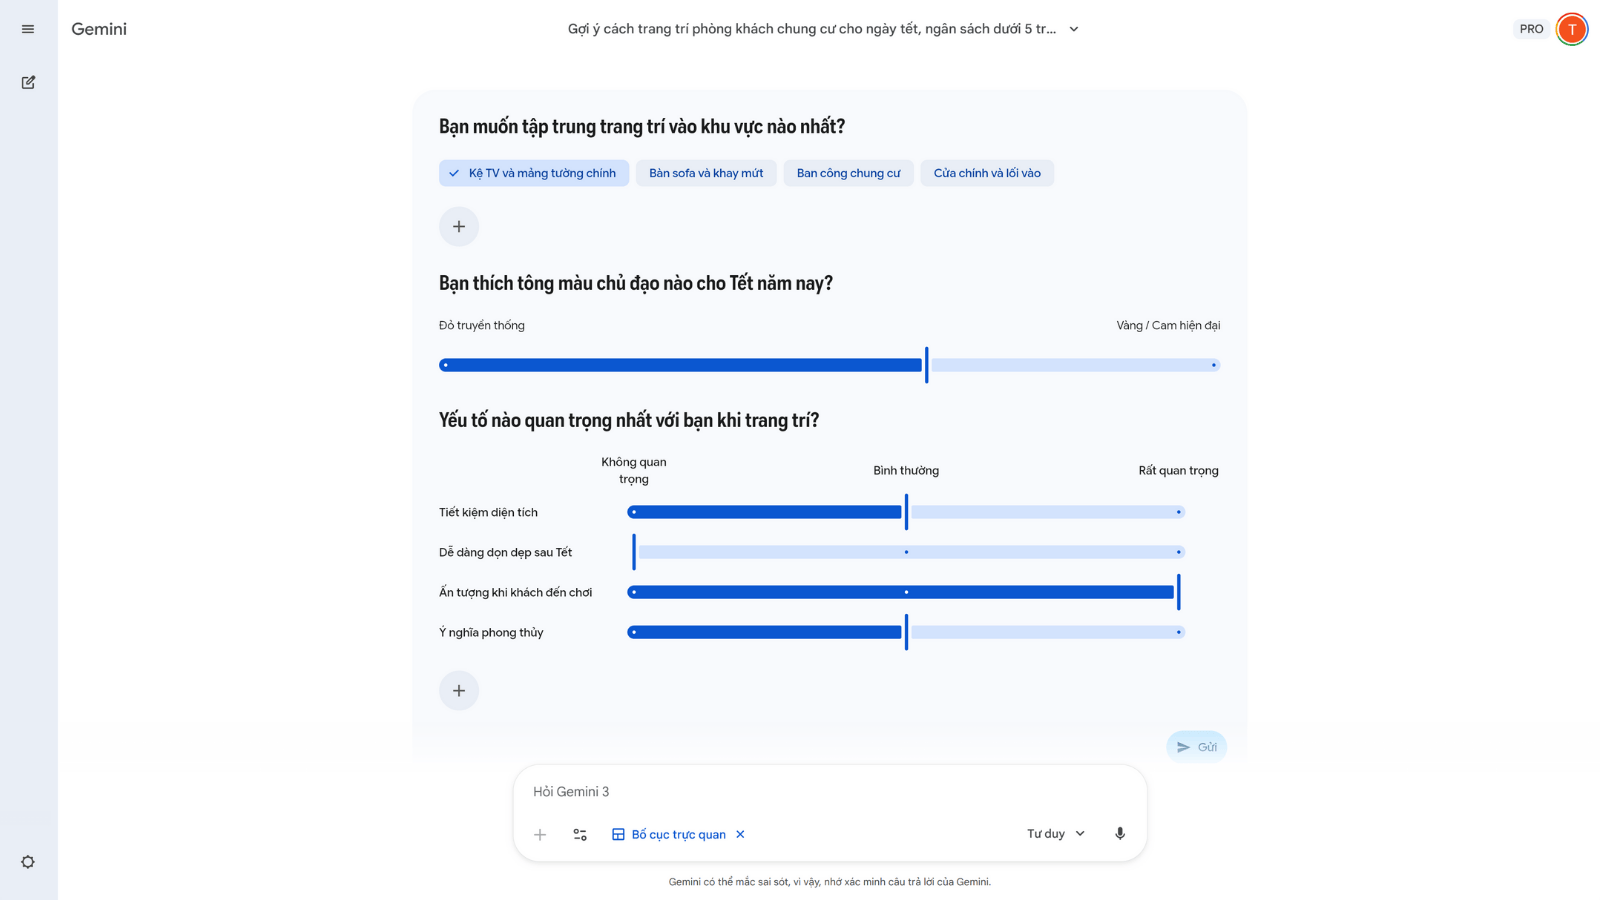Adjust the Tết color tone slider

[926, 365]
